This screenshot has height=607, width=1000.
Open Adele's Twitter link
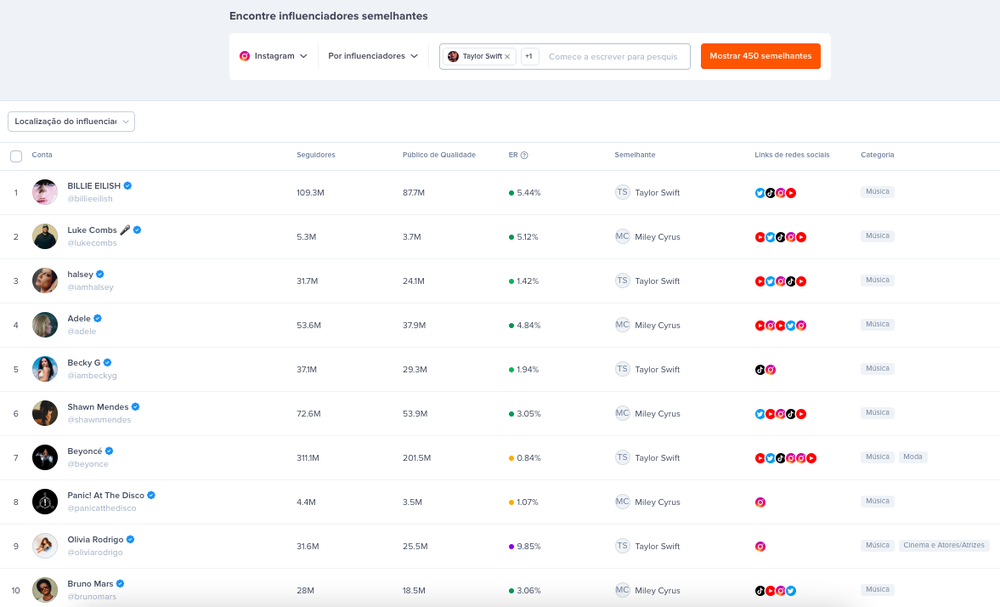[791, 325]
